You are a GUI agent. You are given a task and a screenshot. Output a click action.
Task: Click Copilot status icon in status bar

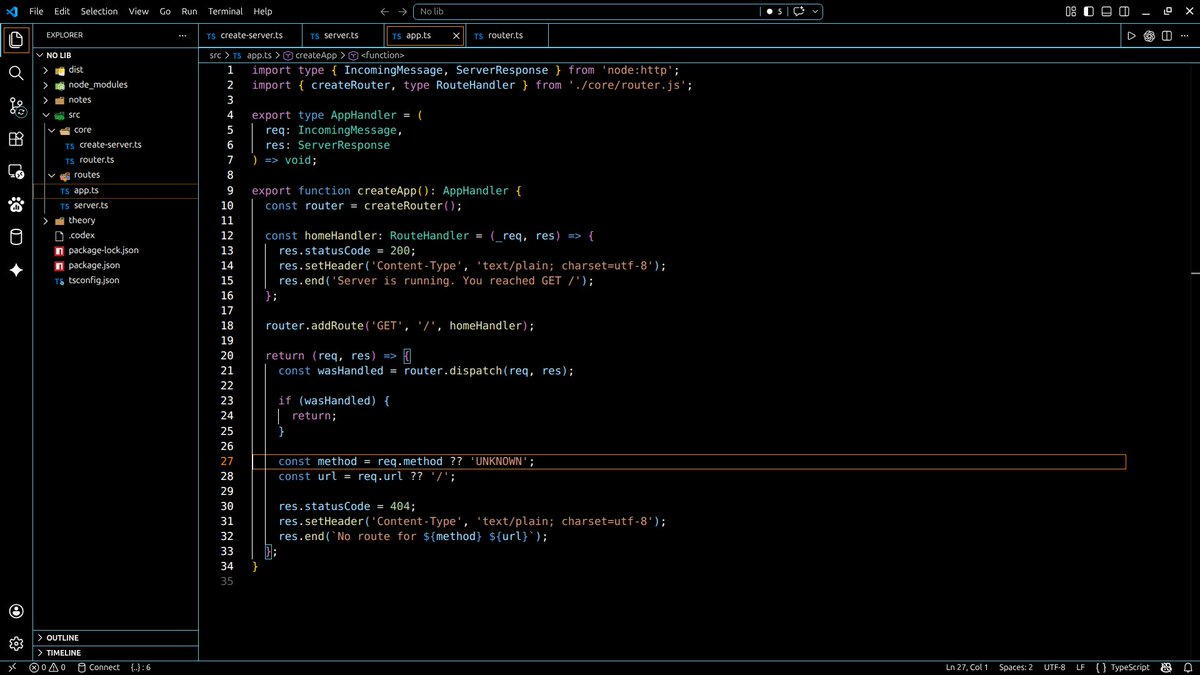(1167, 667)
